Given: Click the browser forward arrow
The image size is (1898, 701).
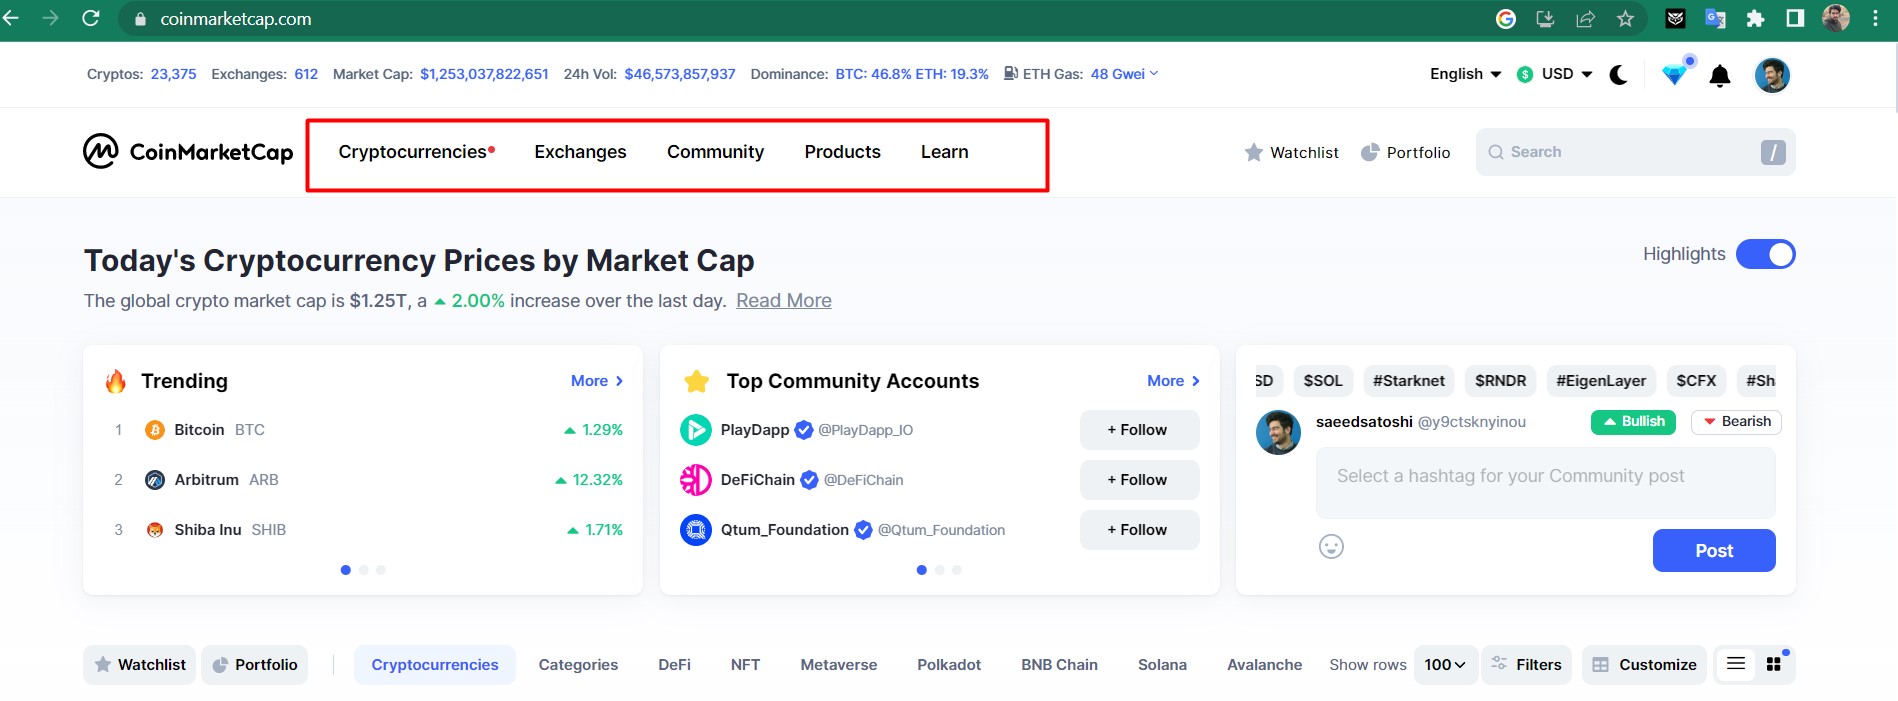Looking at the screenshot, I should pos(50,18).
